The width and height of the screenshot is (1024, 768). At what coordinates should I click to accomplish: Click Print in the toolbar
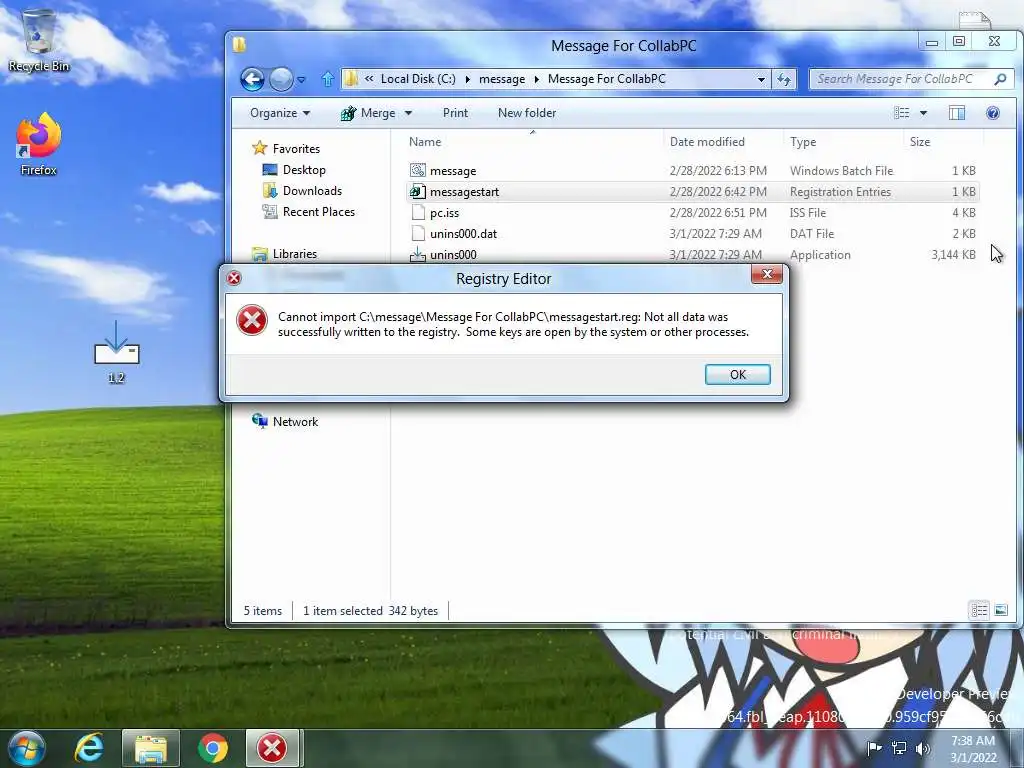[x=455, y=113]
